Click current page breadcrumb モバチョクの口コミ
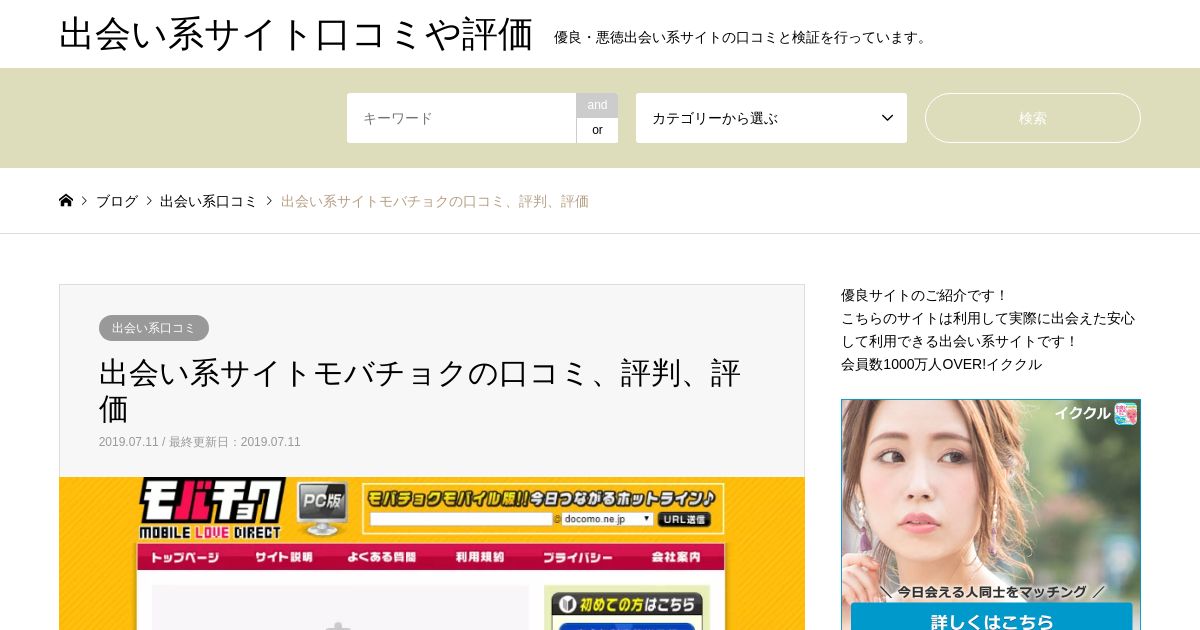 click(x=435, y=201)
